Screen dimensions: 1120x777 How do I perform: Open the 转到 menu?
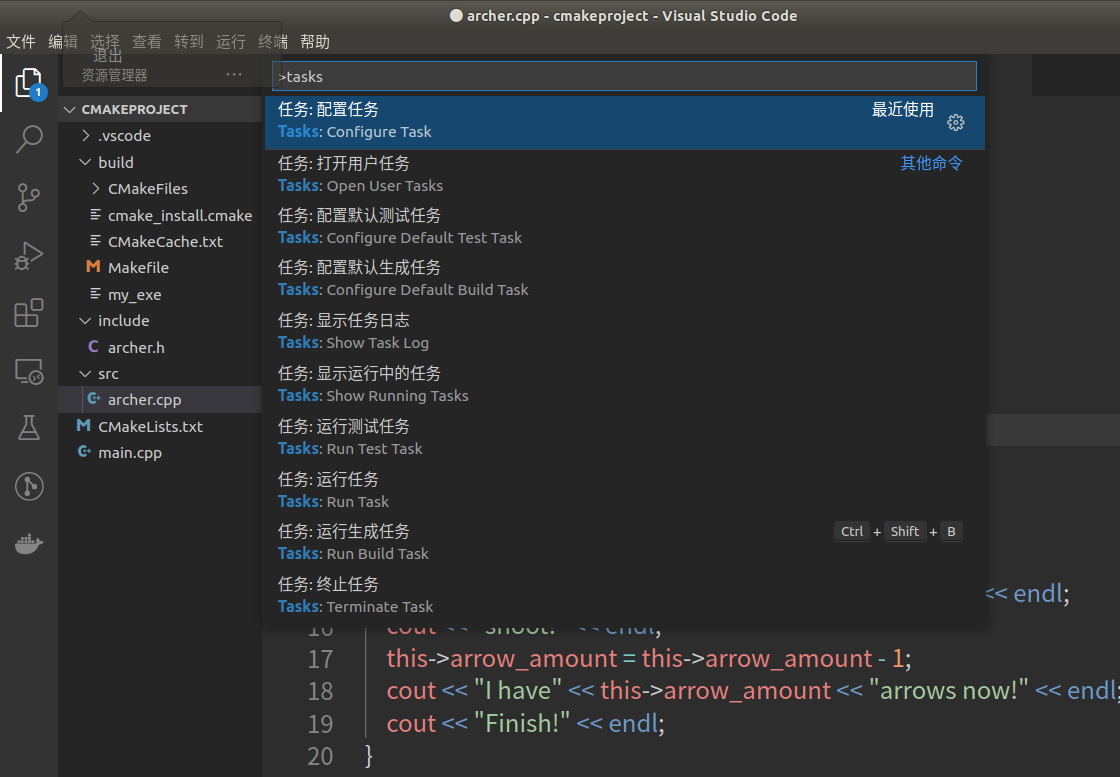click(189, 41)
